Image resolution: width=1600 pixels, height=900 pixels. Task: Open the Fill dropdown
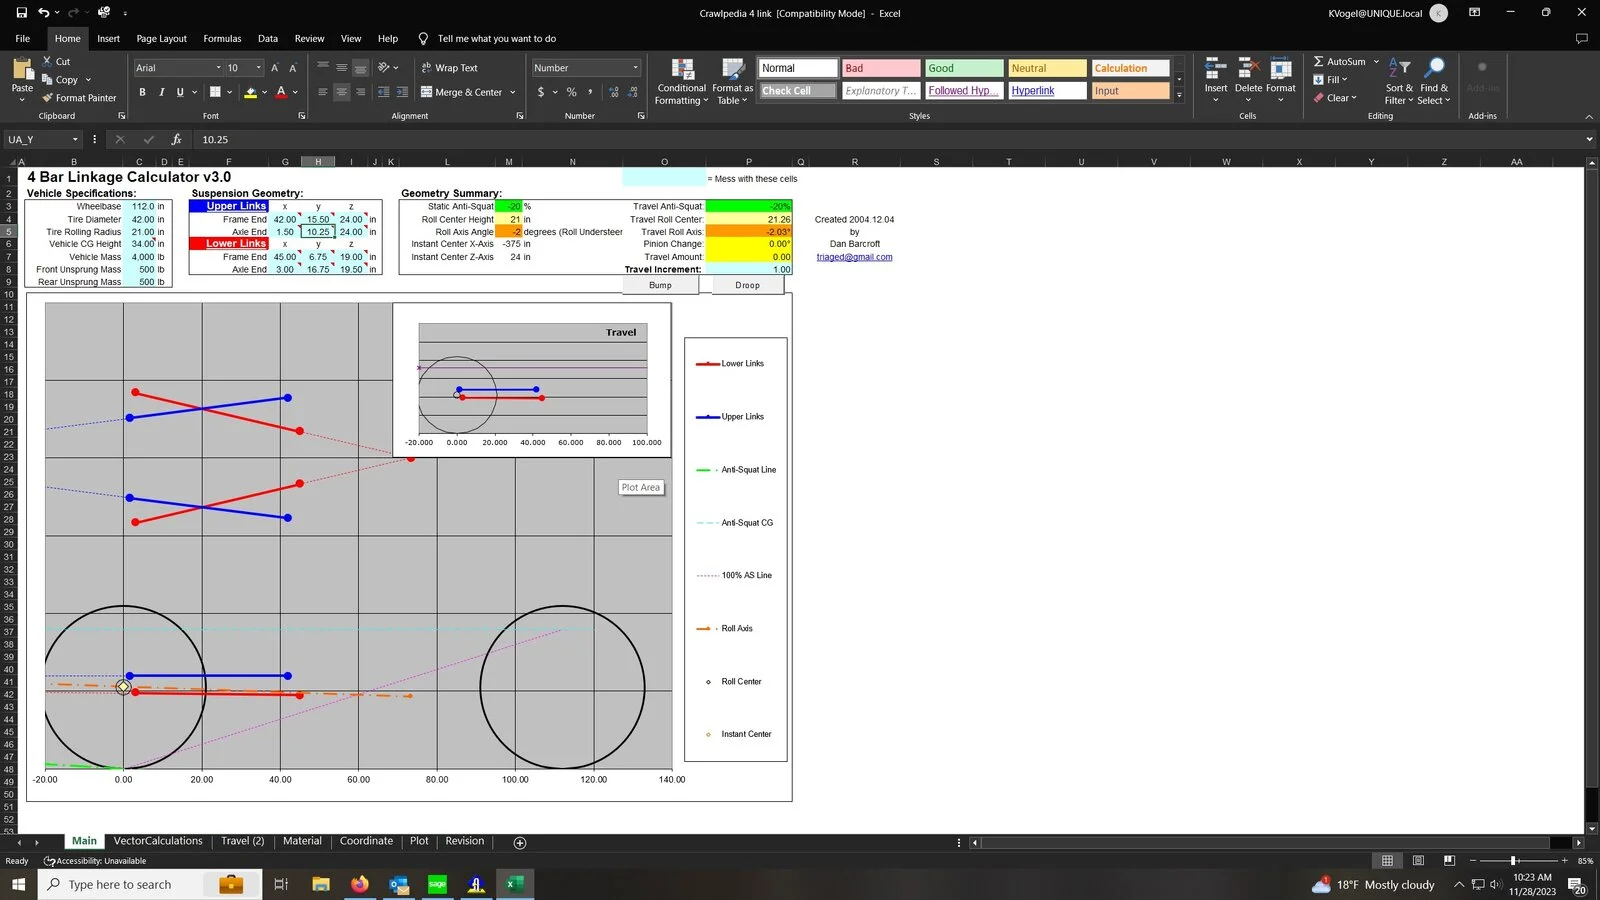[1331, 80]
